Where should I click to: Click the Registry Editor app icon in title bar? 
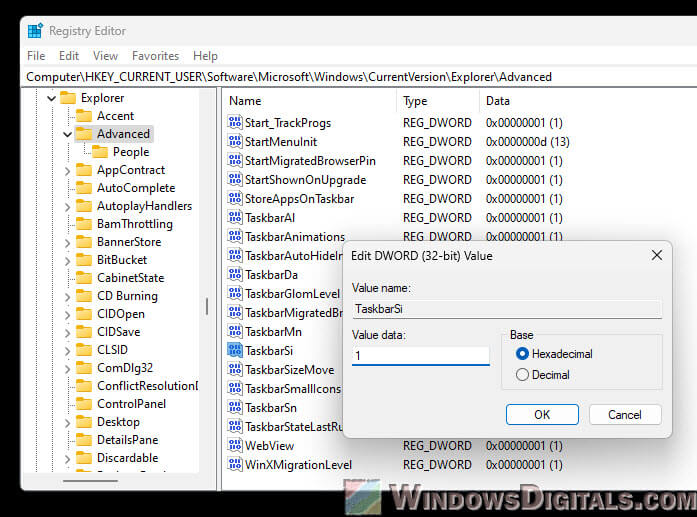pos(35,31)
